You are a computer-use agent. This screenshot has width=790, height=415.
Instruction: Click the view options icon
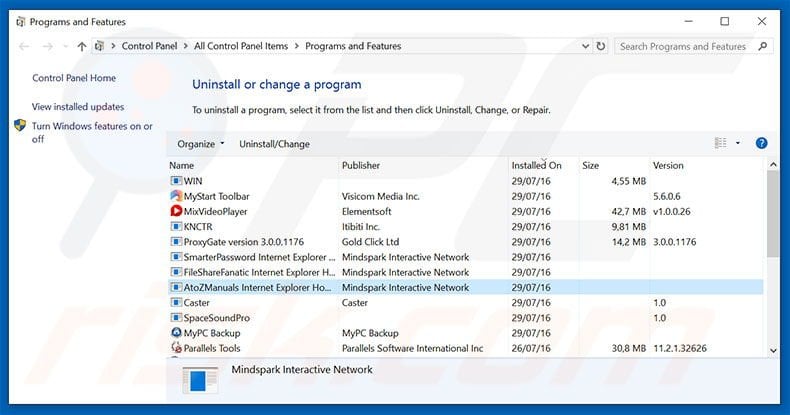point(721,144)
